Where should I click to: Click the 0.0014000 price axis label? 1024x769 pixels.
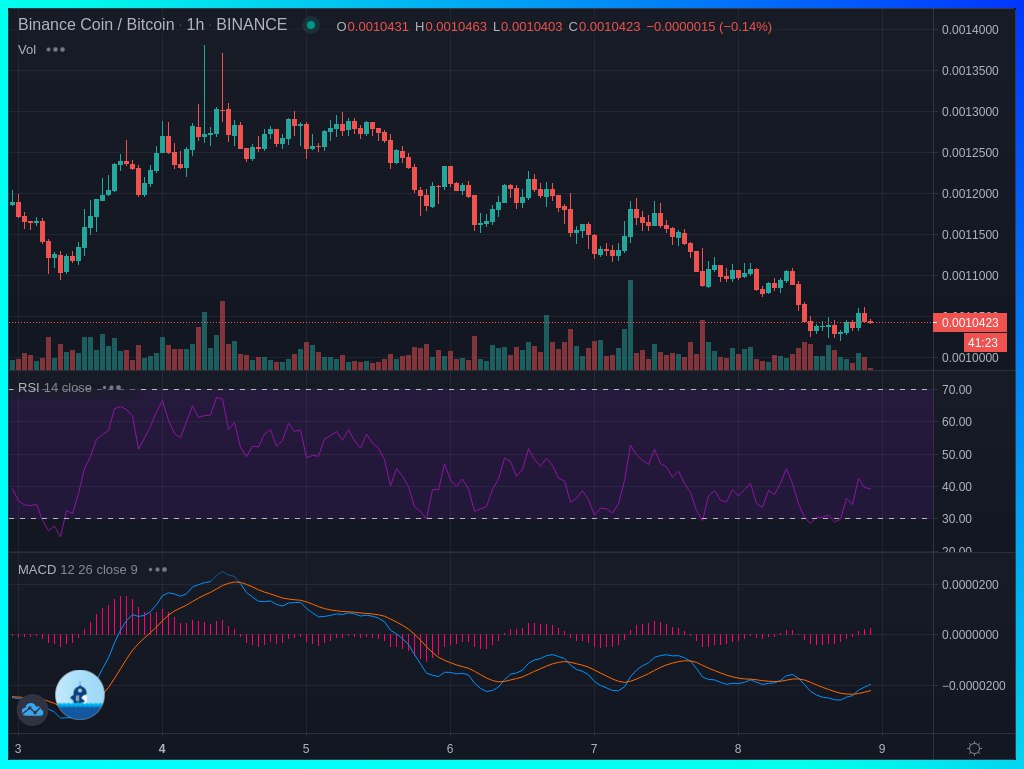point(970,29)
